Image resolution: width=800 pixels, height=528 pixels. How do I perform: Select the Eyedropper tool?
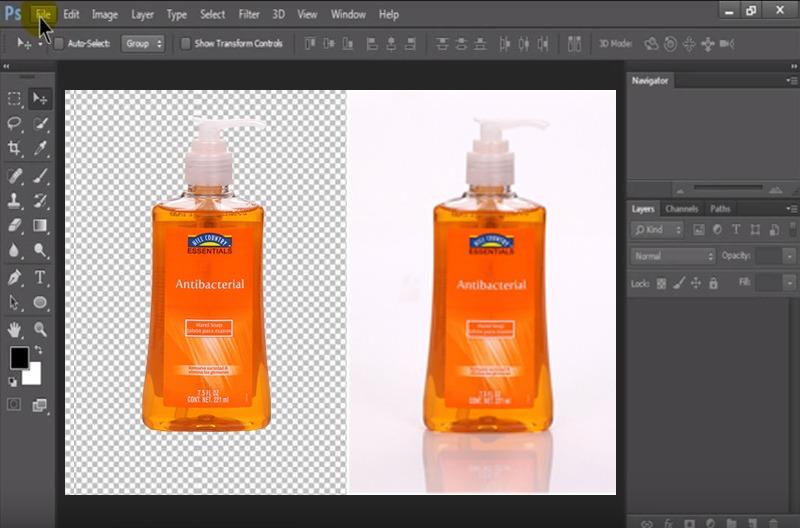[x=40, y=148]
